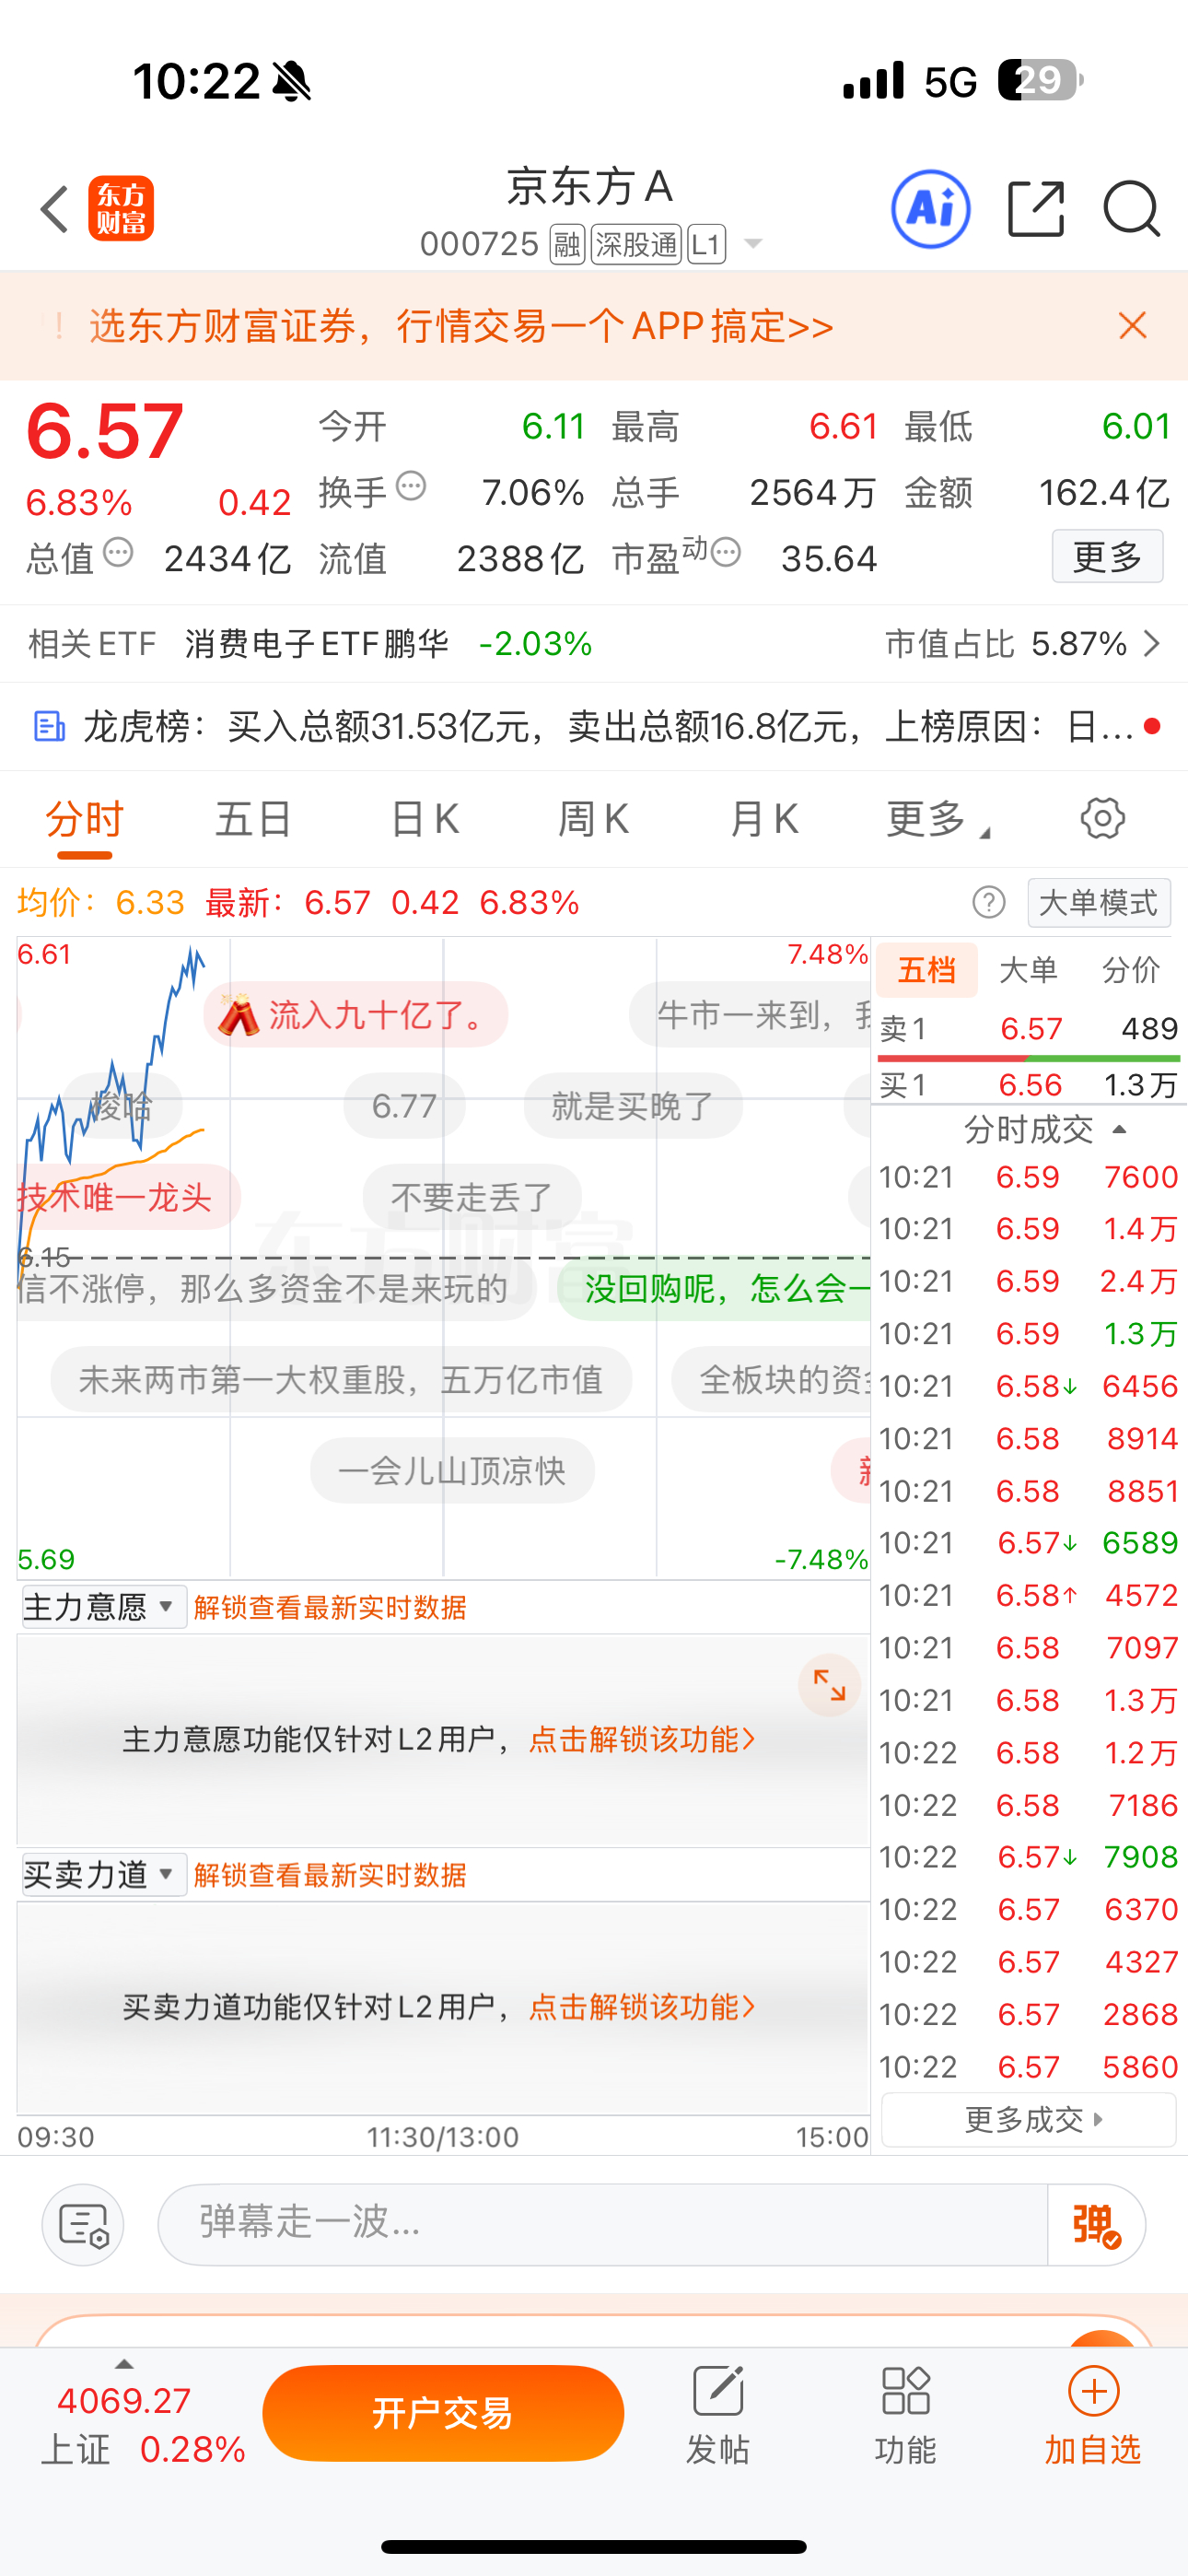Tap the back arrow icon
Image resolution: width=1188 pixels, height=2576 pixels.
pos(55,209)
